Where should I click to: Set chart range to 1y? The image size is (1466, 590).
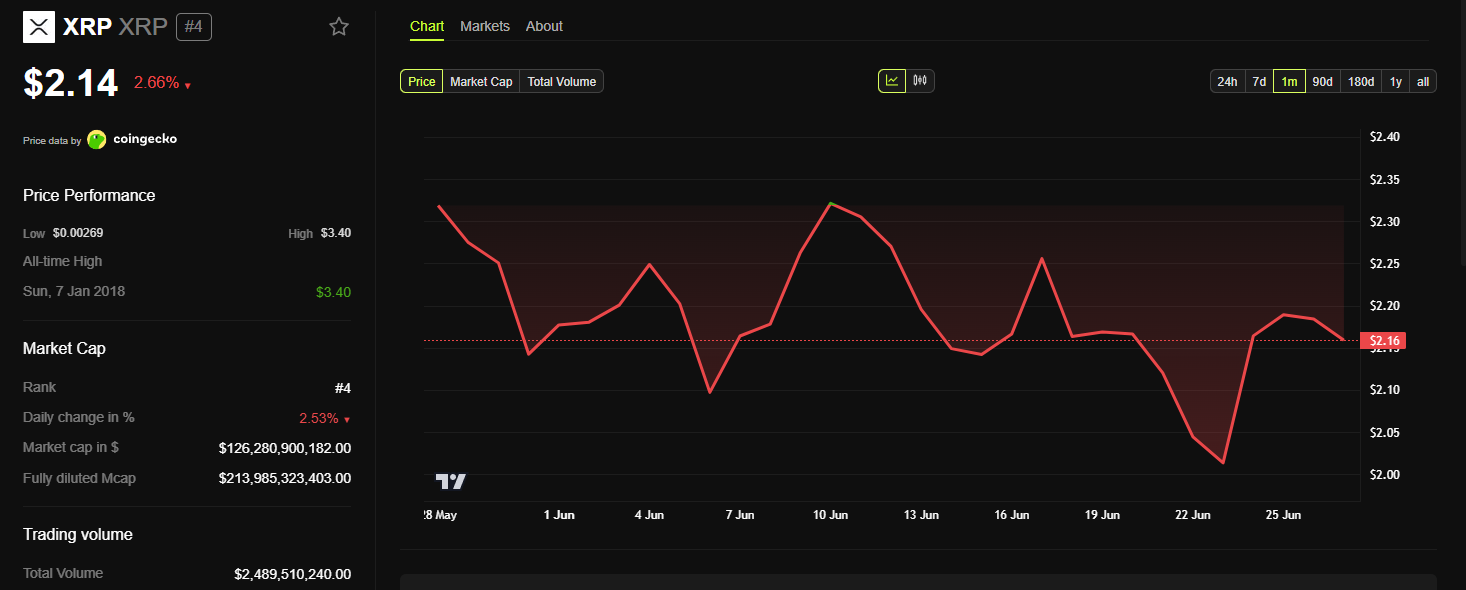[1396, 82]
